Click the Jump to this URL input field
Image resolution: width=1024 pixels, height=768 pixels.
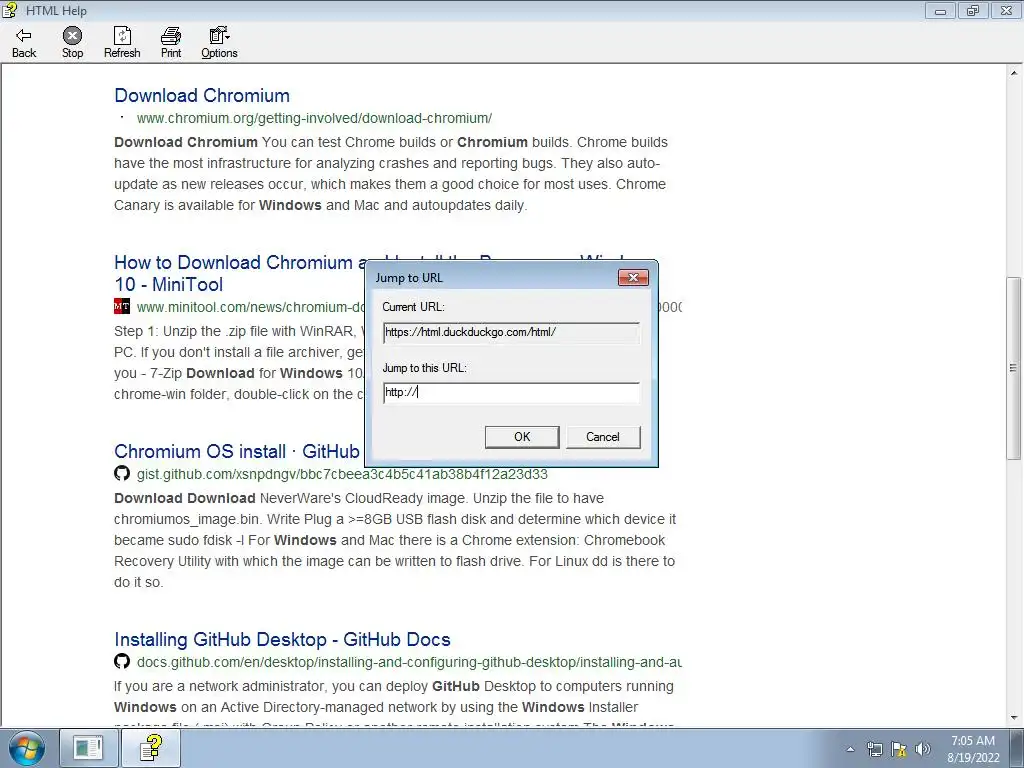point(511,392)
